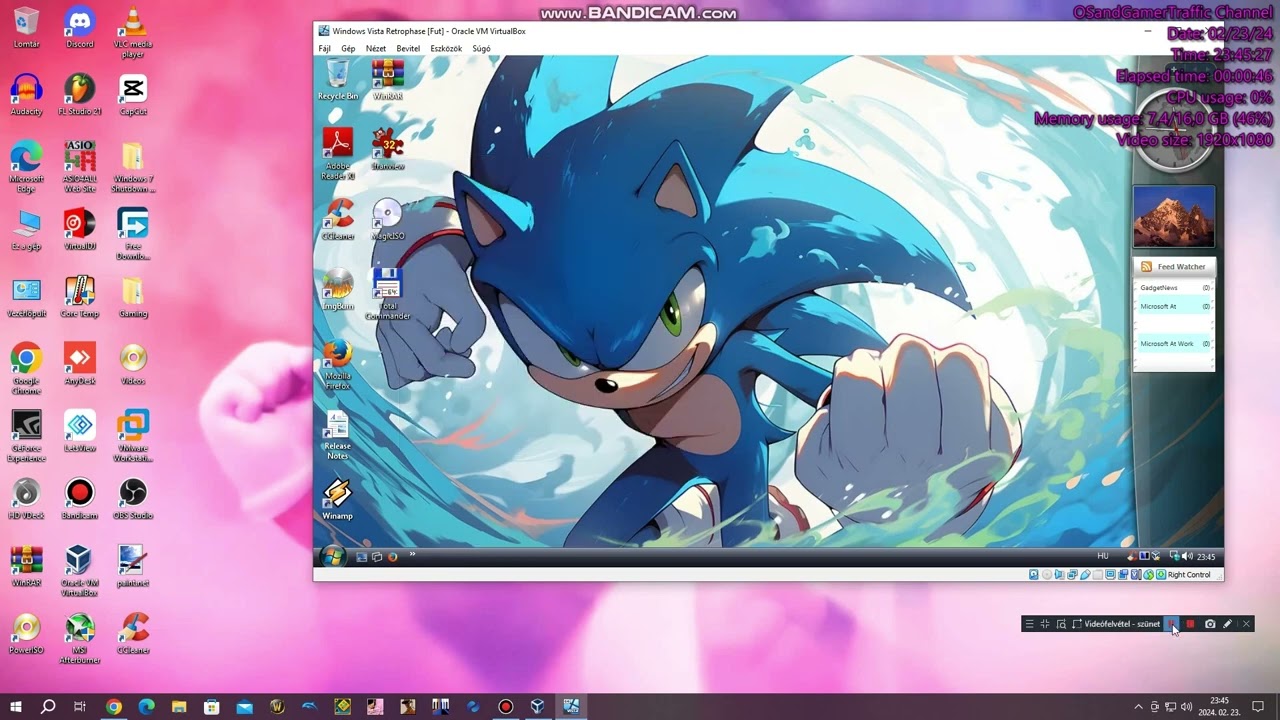This screenshot has height=720, width=1280.
Task: Open the Súgó menu in VirtualBox
Action: 481,48
